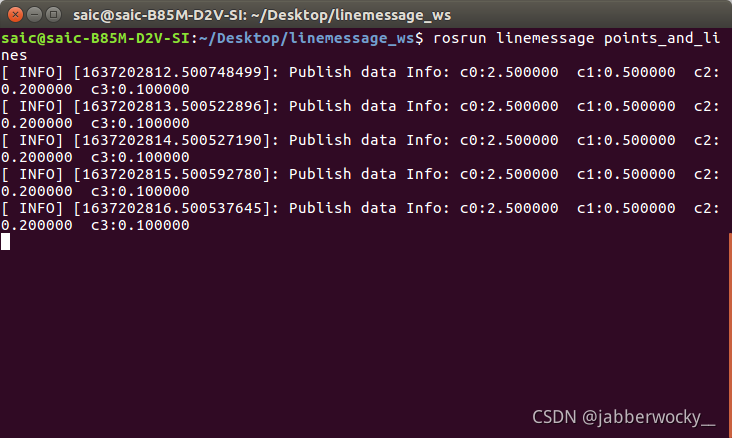Click the timestamp 1637202816.500537645
732x438 pixels.
click(172, 208)
